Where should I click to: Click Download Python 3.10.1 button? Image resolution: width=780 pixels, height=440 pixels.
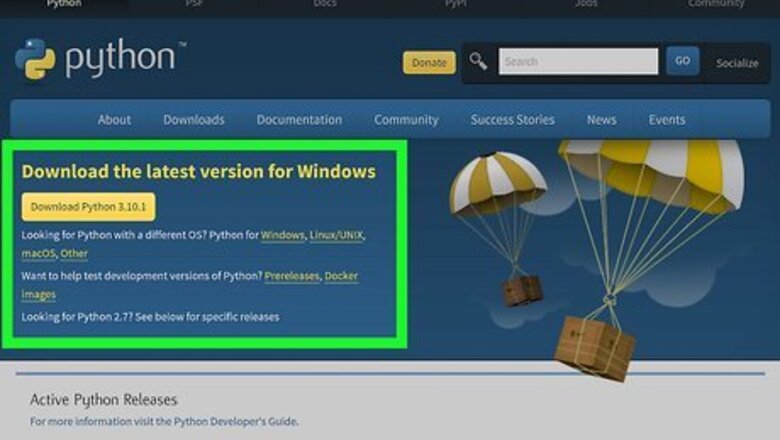coord(89,207)
